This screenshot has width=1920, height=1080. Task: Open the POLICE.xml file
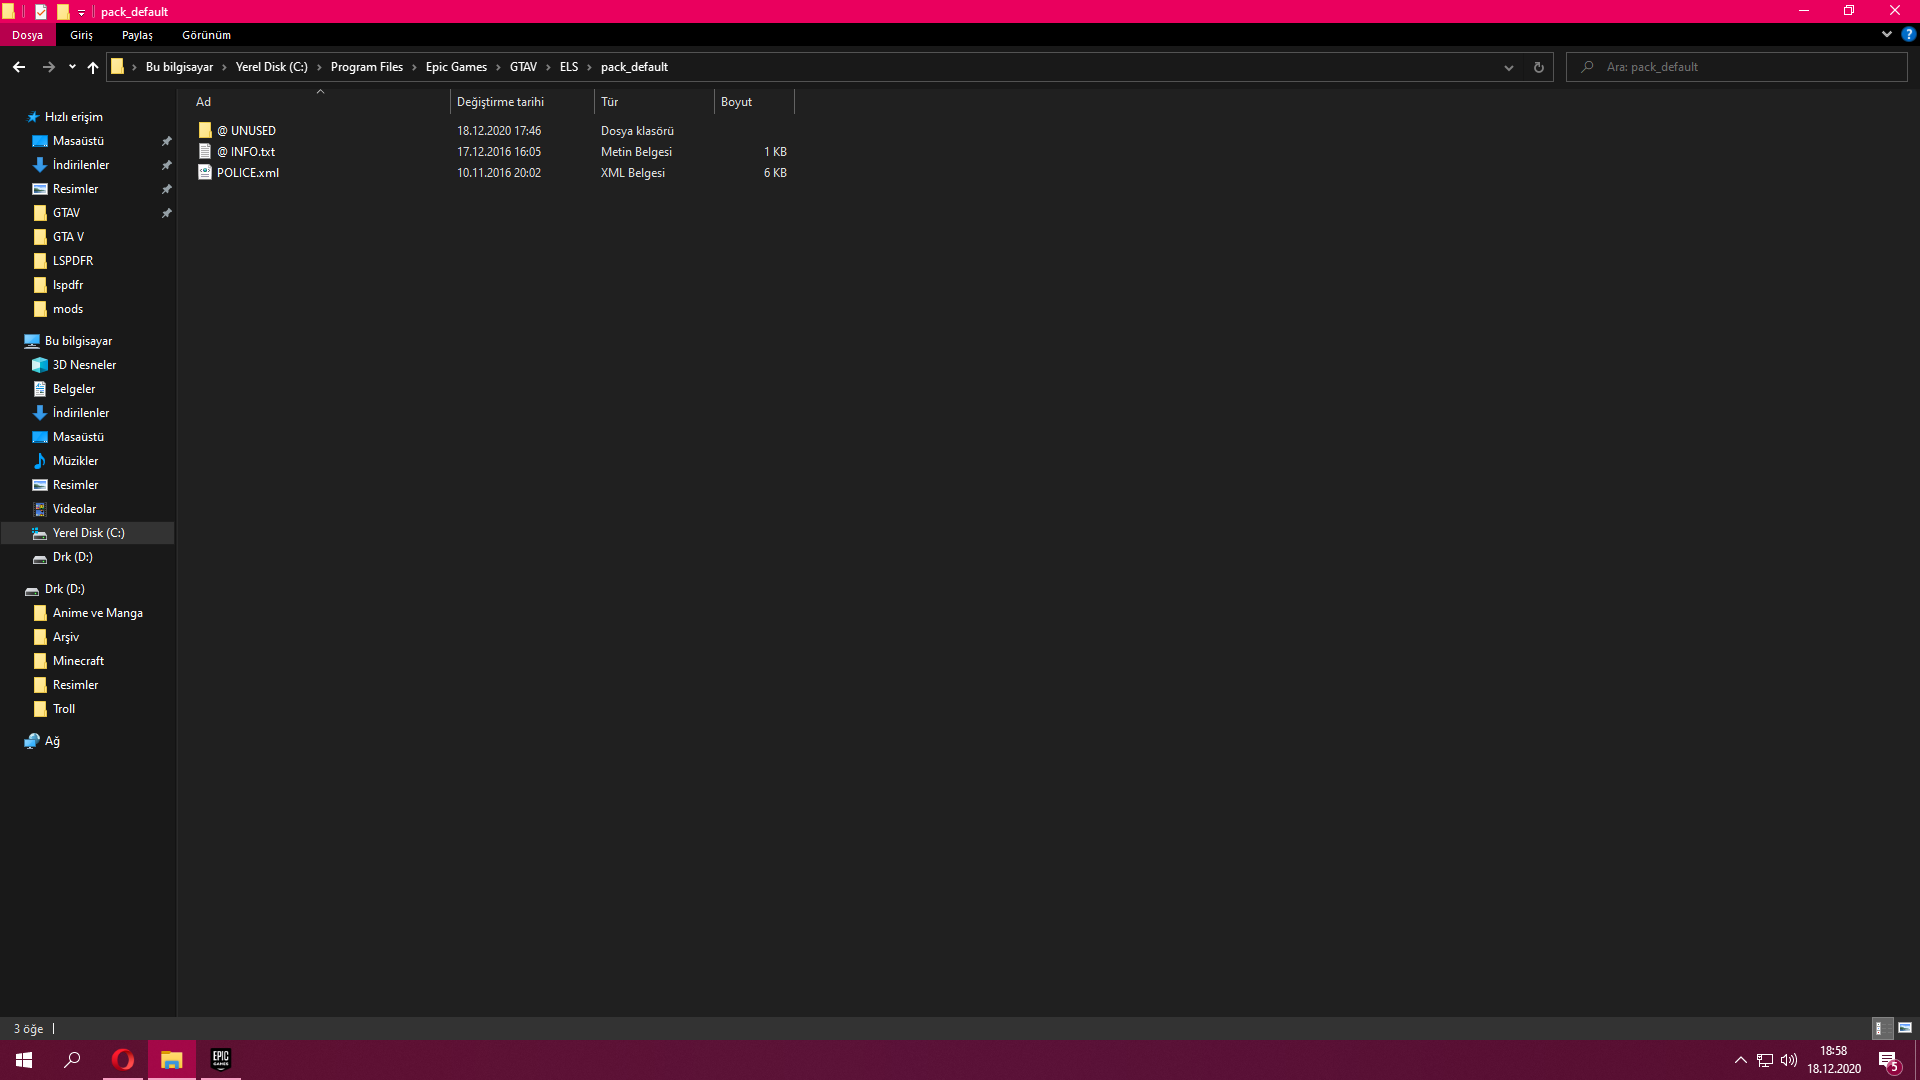[x=247, y=173]
